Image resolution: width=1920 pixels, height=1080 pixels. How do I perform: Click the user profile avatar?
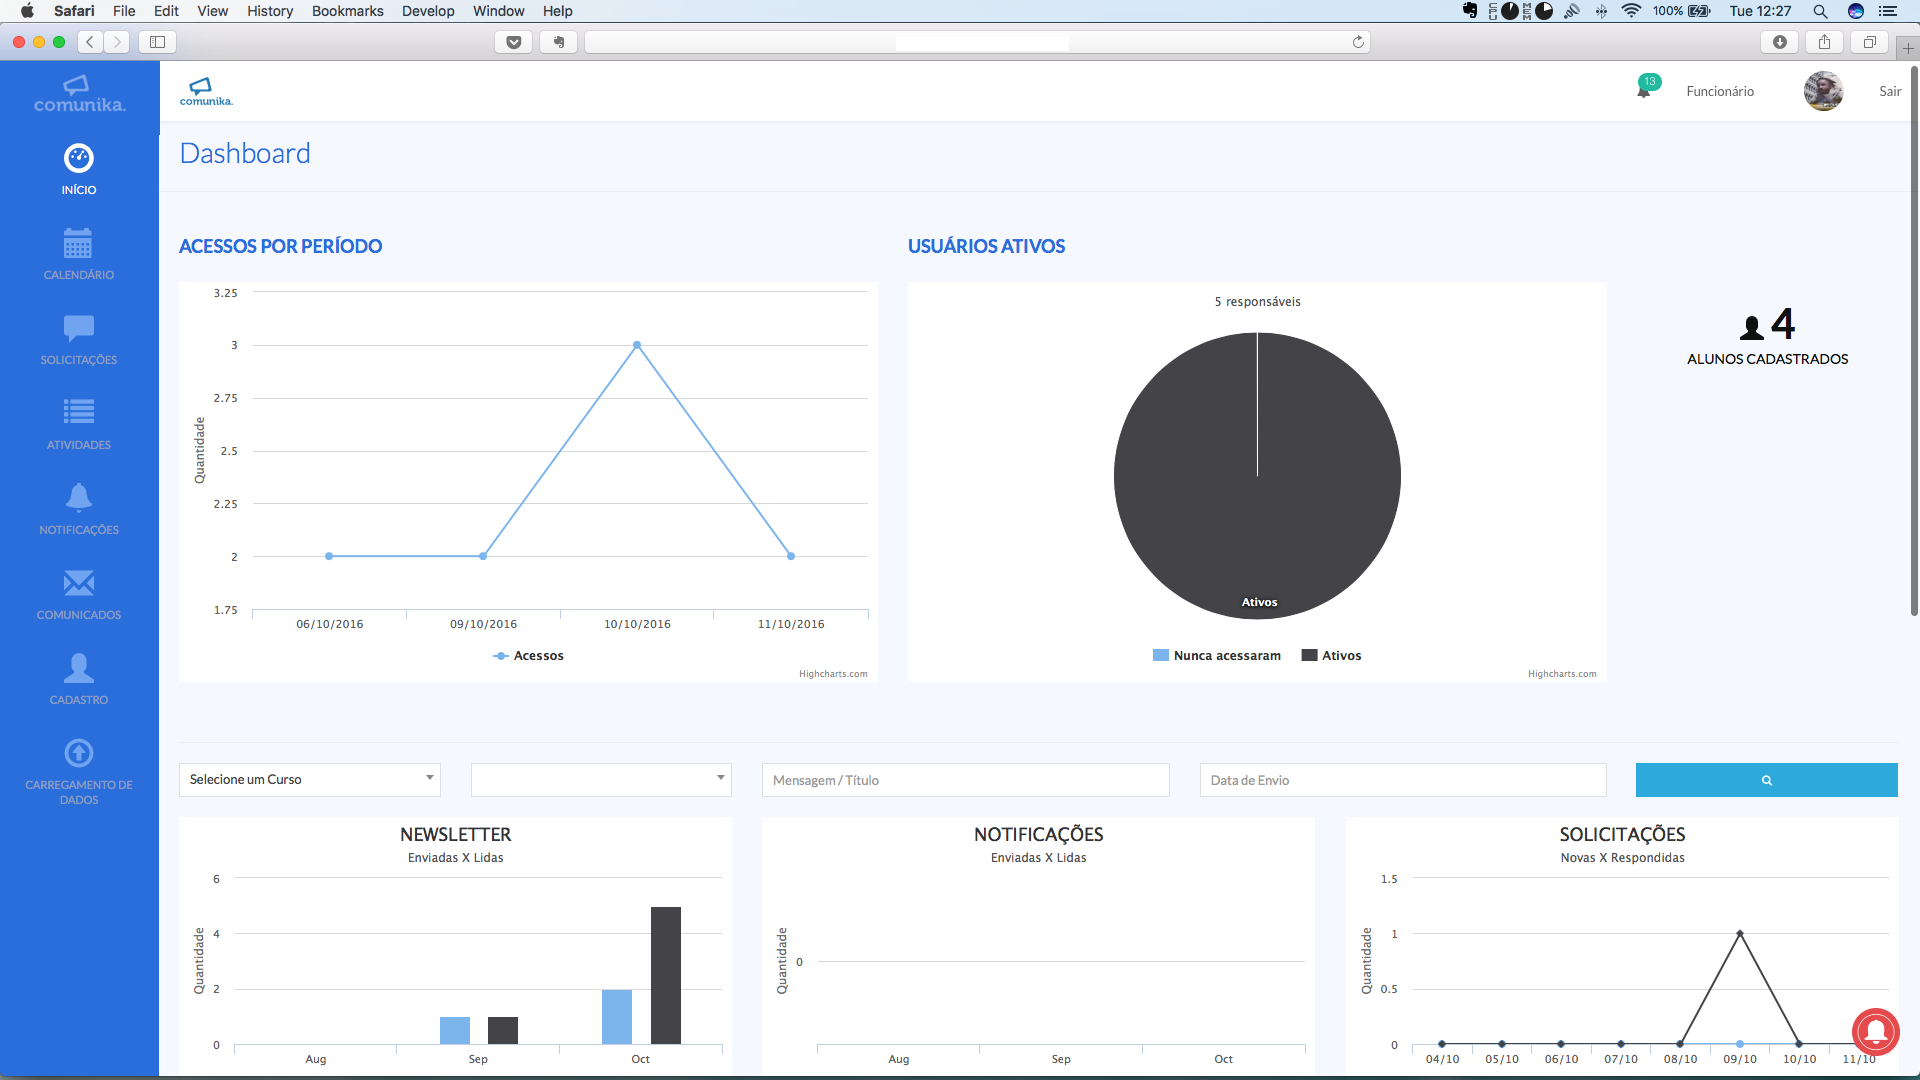(1823, 91)
